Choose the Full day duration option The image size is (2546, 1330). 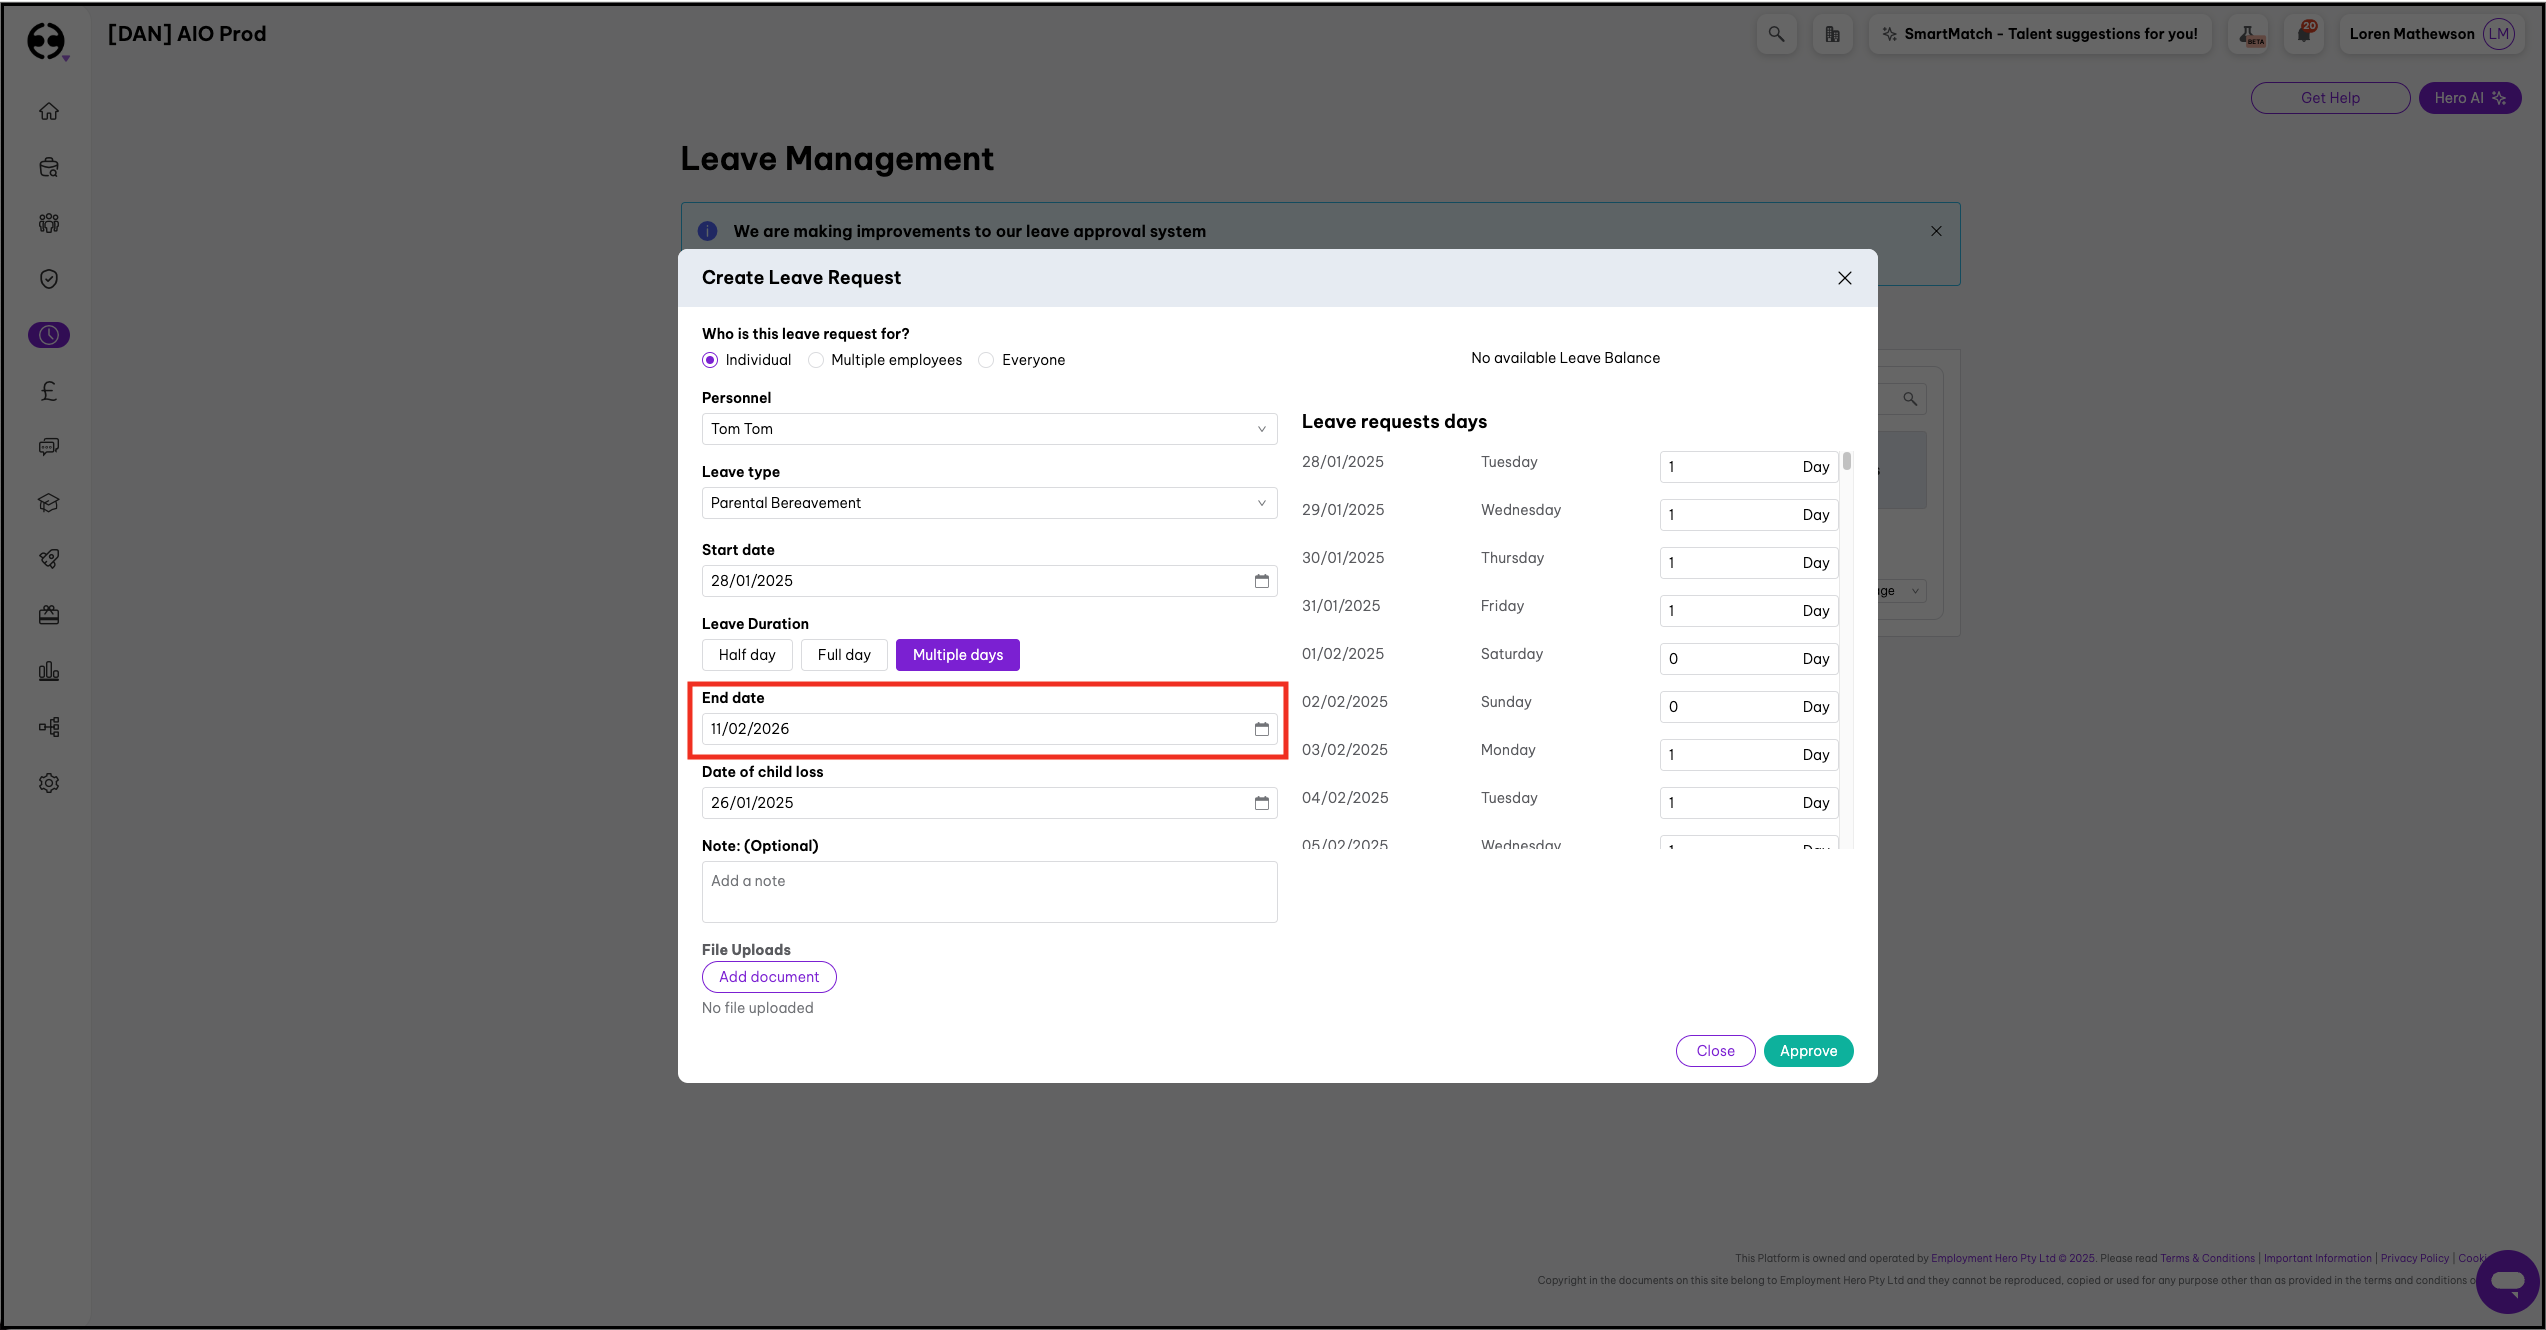point(843,655)
